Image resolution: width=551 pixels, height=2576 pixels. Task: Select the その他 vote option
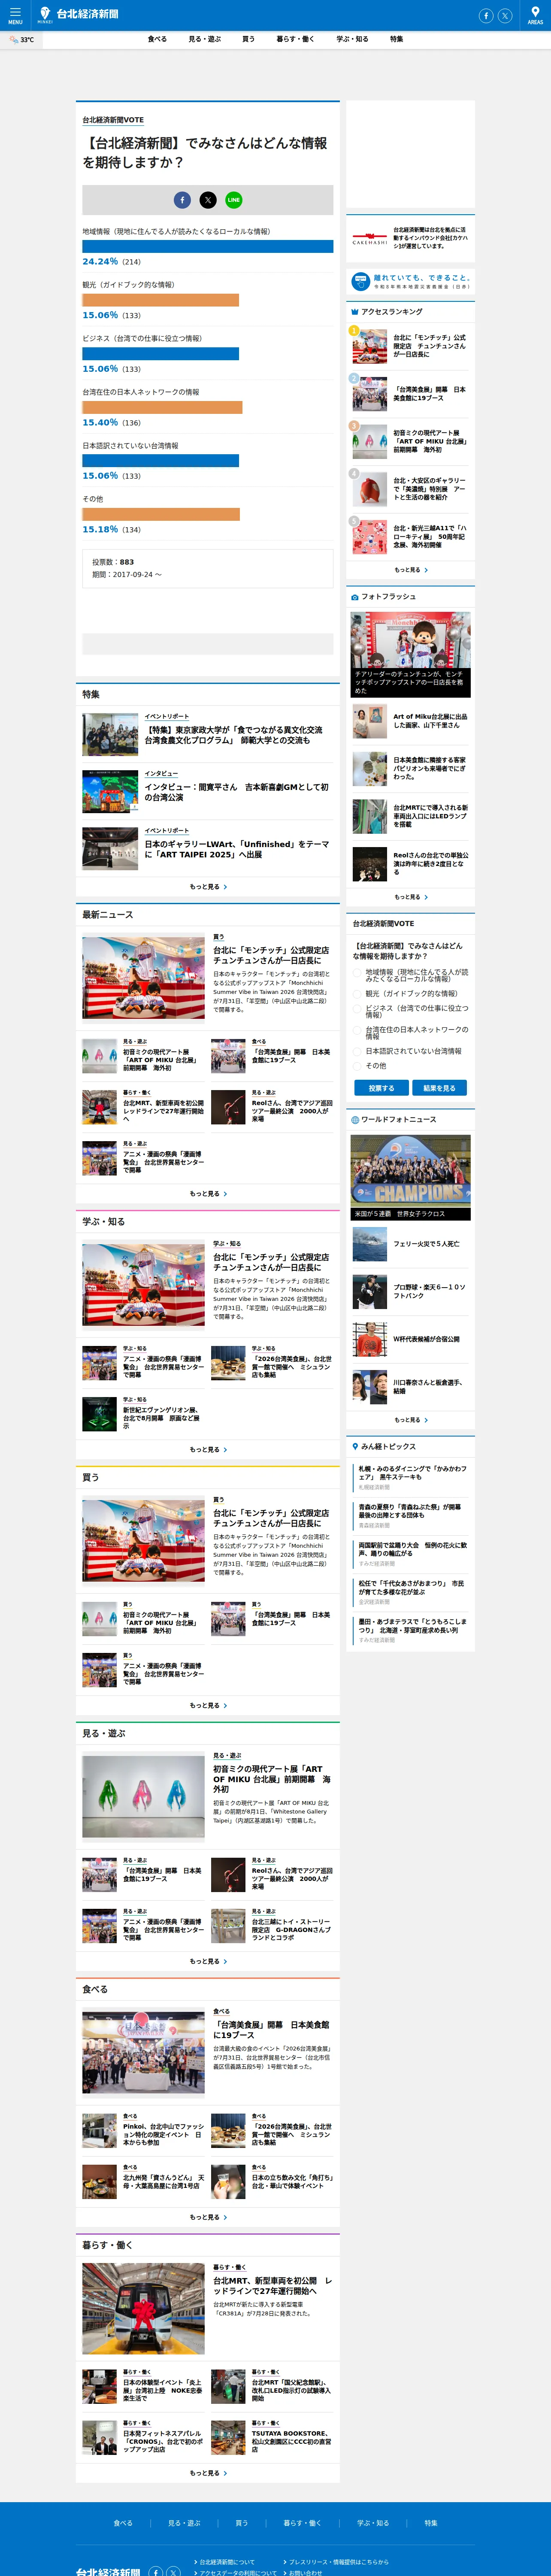pyautogui.click(x=357, y=1066)
